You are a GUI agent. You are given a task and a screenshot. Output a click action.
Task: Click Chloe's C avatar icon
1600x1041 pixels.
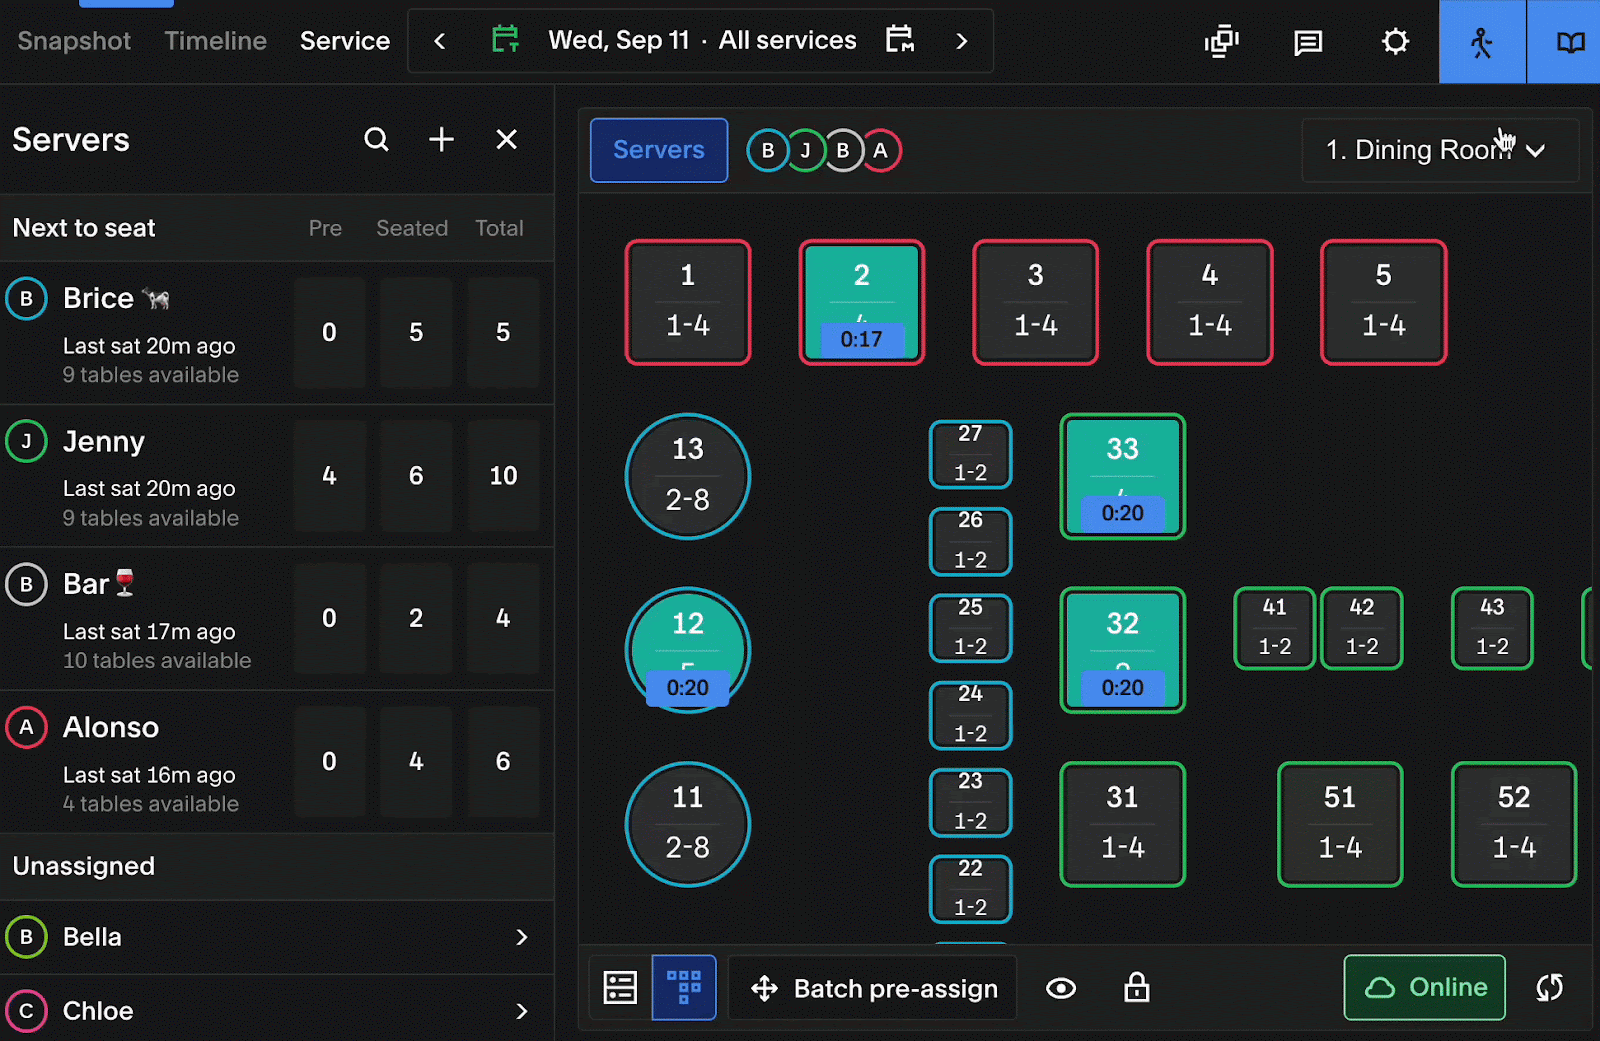pyautogui.click(x=27, y=1011)
